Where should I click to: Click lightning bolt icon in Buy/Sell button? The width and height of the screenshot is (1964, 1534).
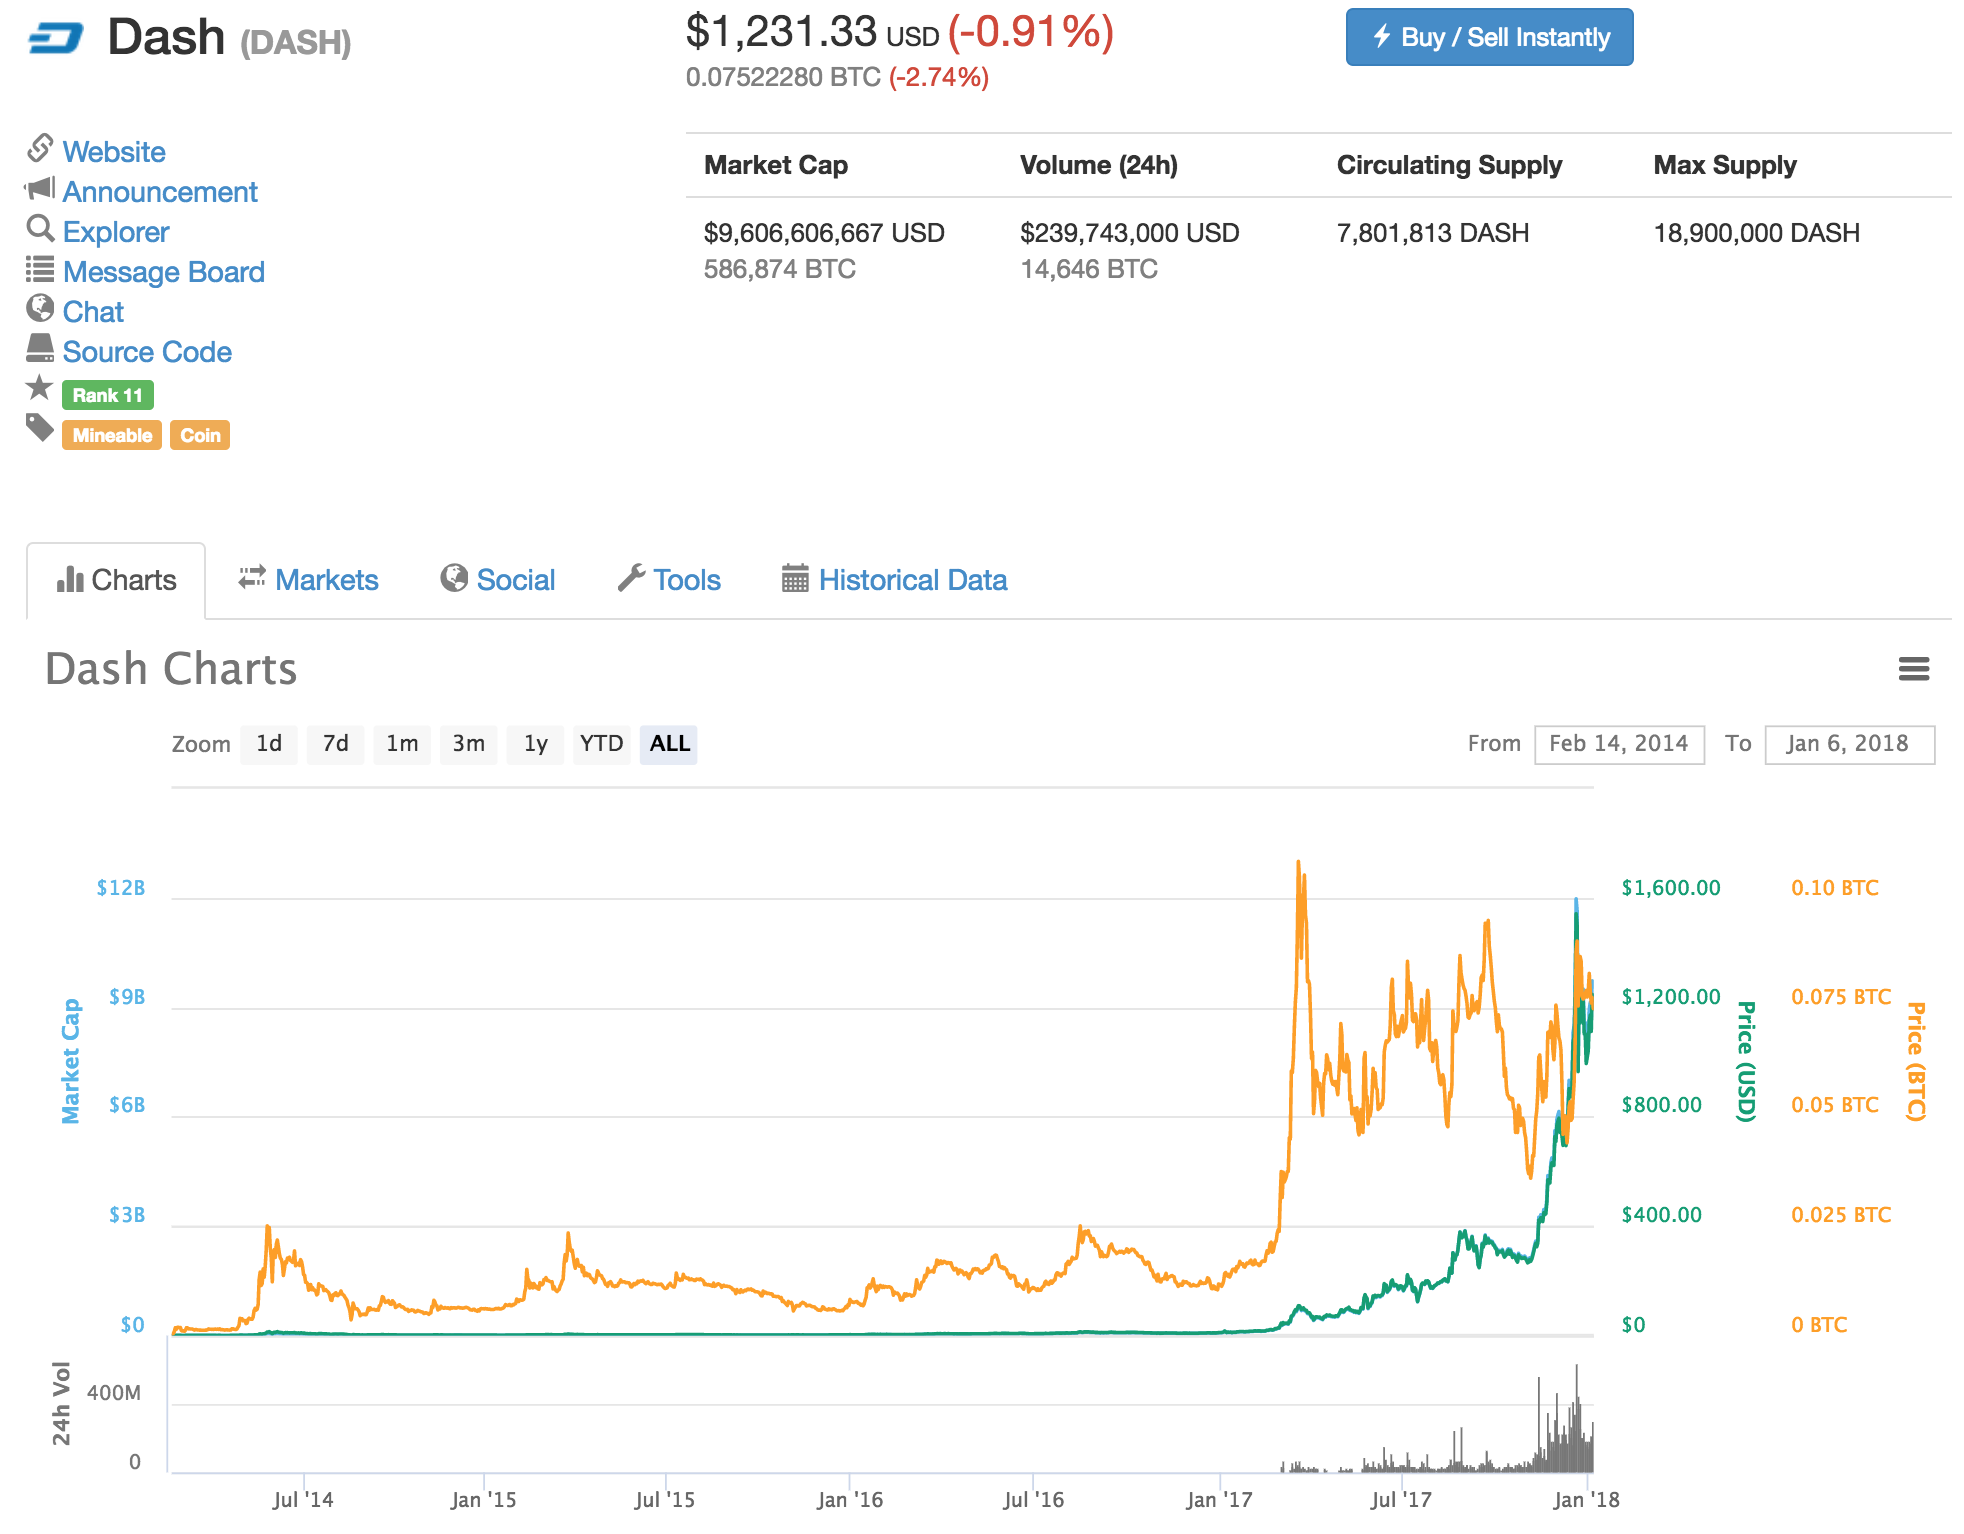pyautogui.click(x=1382, y=37)
